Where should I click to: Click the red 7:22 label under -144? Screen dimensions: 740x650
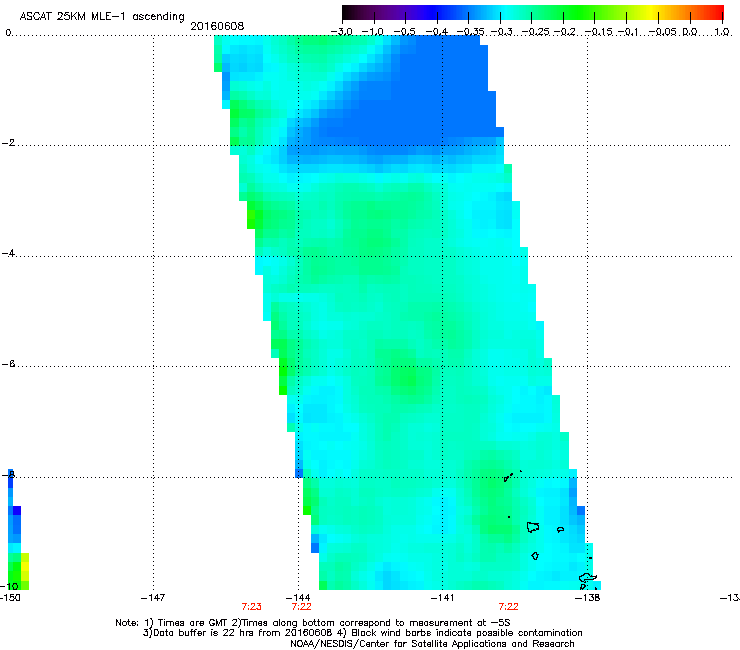click(302, 607)
